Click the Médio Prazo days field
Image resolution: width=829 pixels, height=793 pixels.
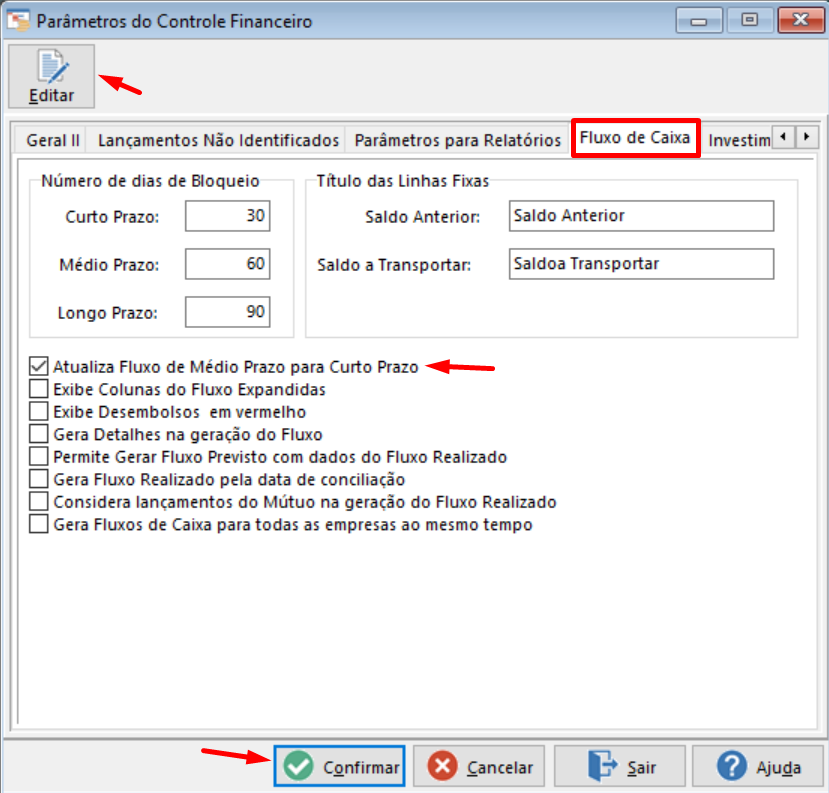[227, 264]
